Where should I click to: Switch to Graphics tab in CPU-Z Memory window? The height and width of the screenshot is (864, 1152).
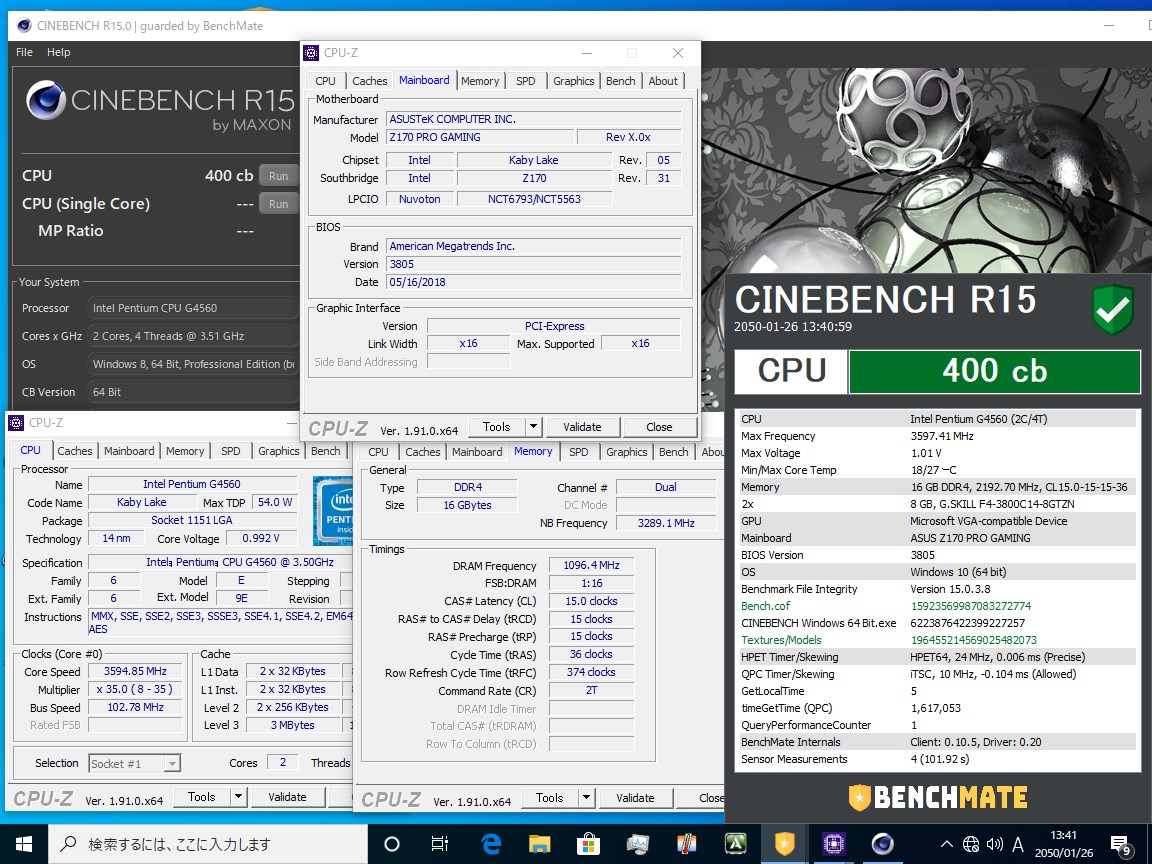pyautogui.click(x=627, y=452)
